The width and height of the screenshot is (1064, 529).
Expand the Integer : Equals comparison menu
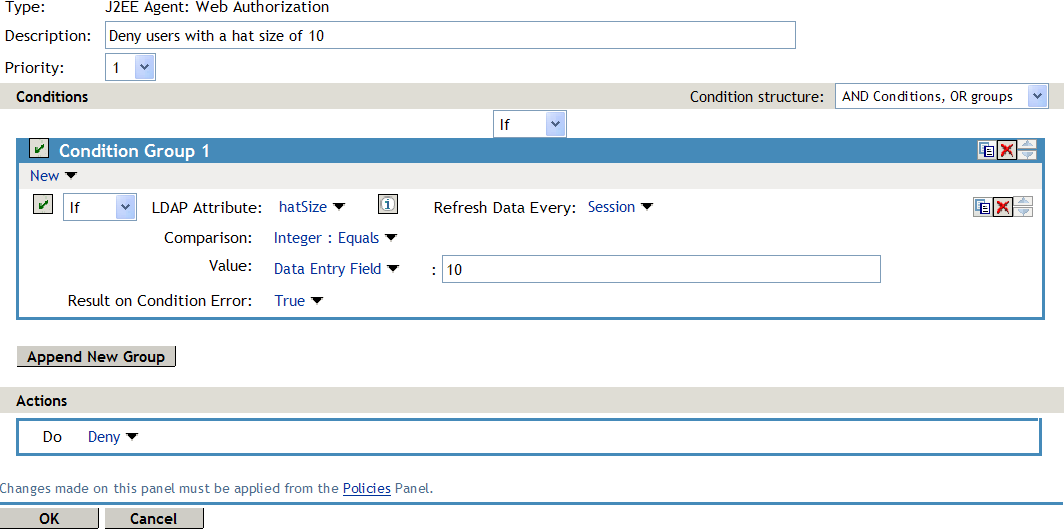[x=335, y=238]
